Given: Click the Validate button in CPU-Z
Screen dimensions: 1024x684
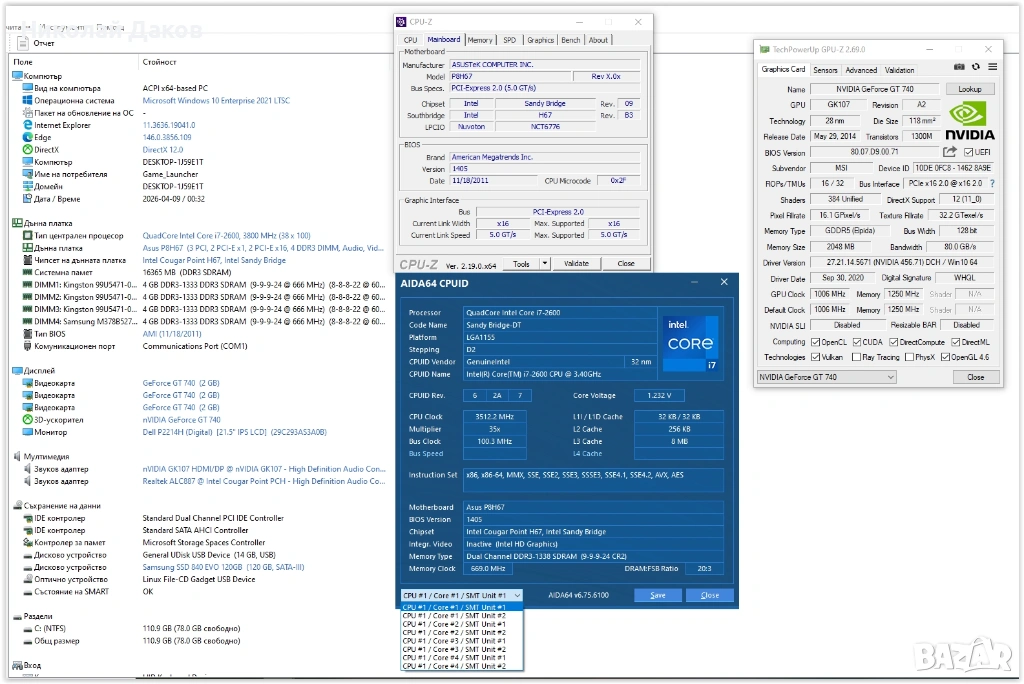Looking at the screenshot, I should (576, 264).
